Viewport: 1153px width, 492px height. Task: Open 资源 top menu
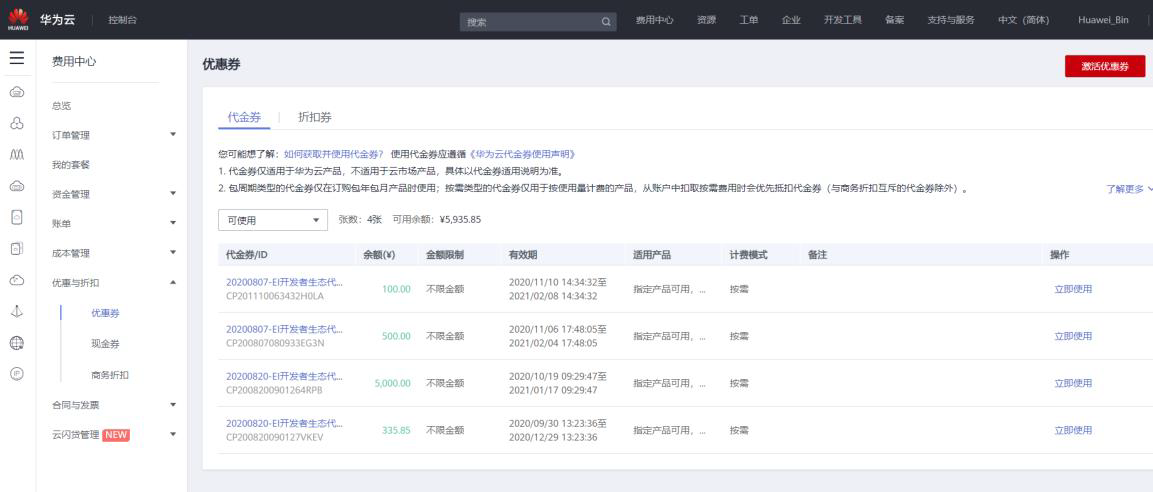click(x=706, y=21)
